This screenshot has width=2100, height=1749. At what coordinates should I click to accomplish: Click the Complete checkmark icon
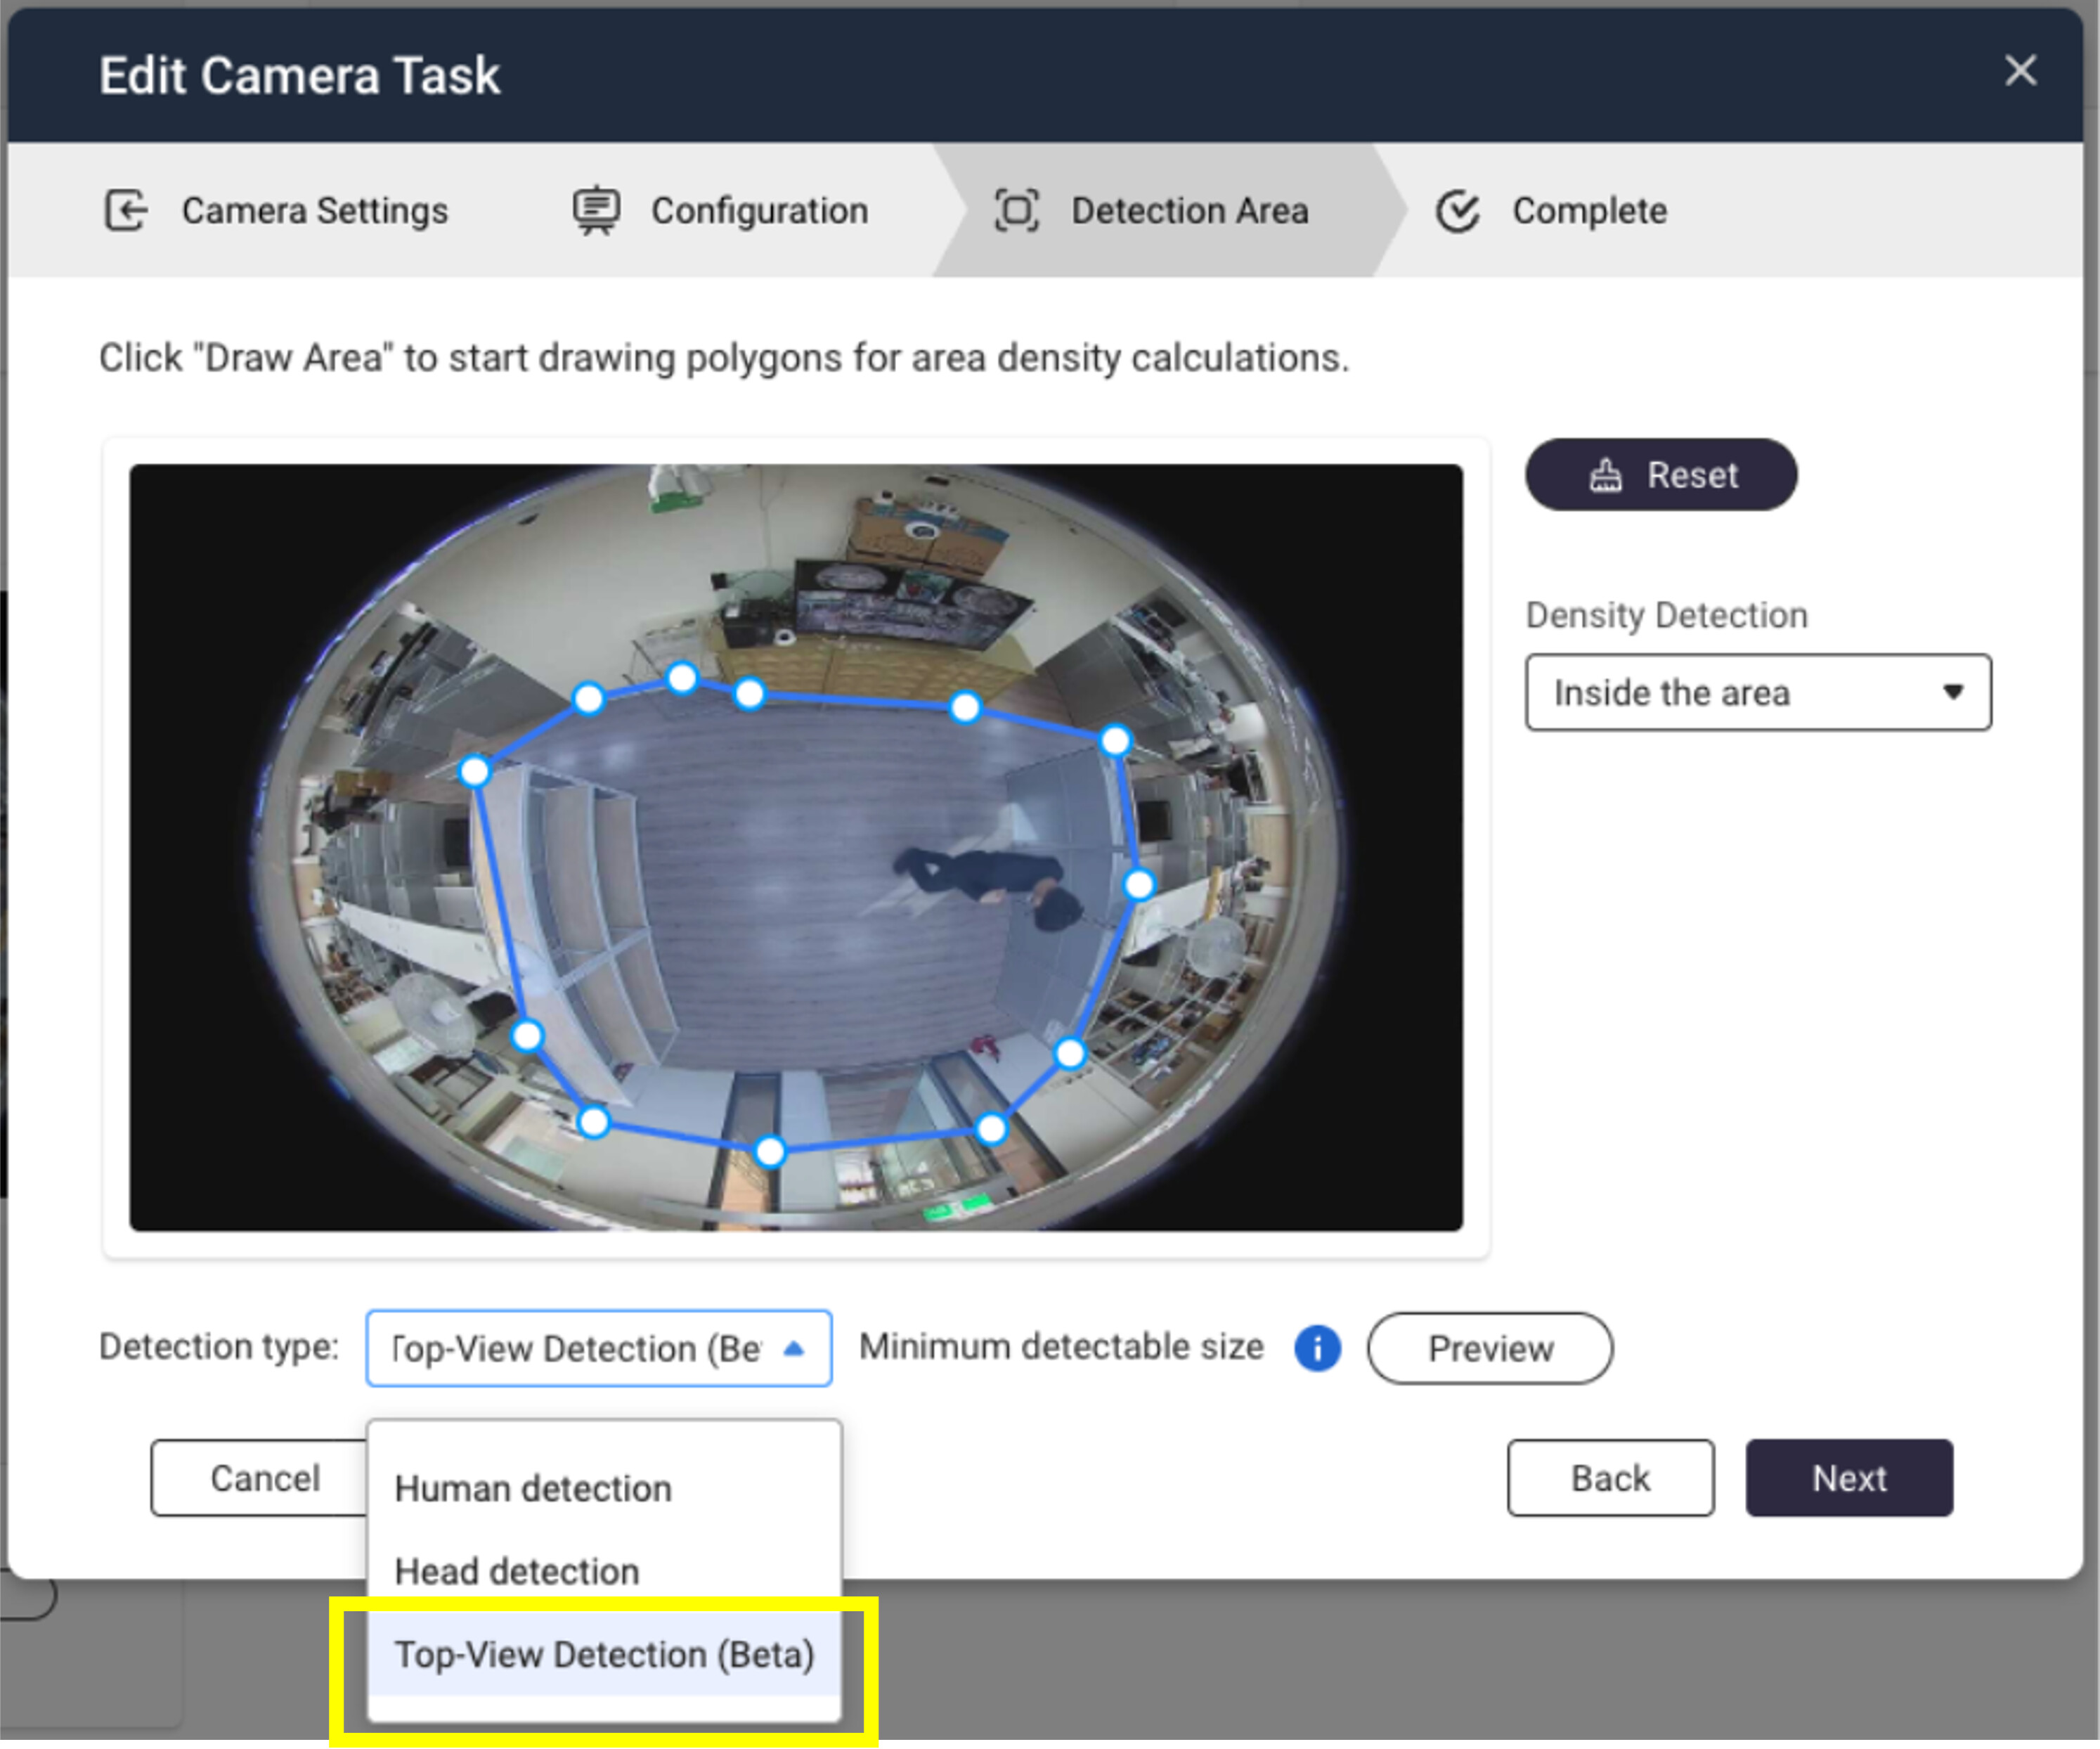1457,211
